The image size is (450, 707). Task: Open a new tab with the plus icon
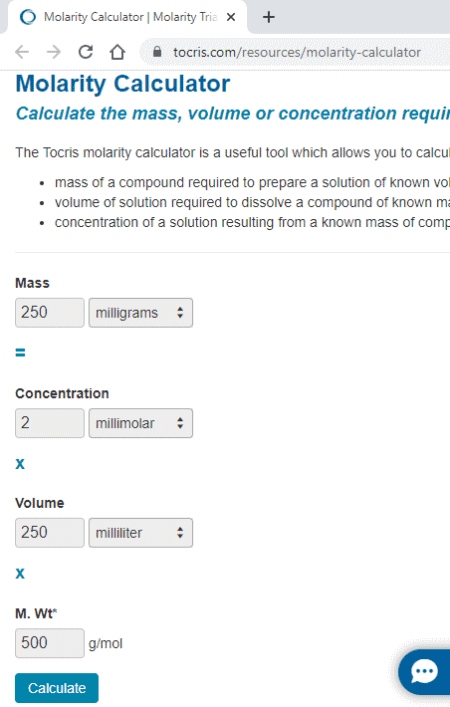click(x=269, y=17)
